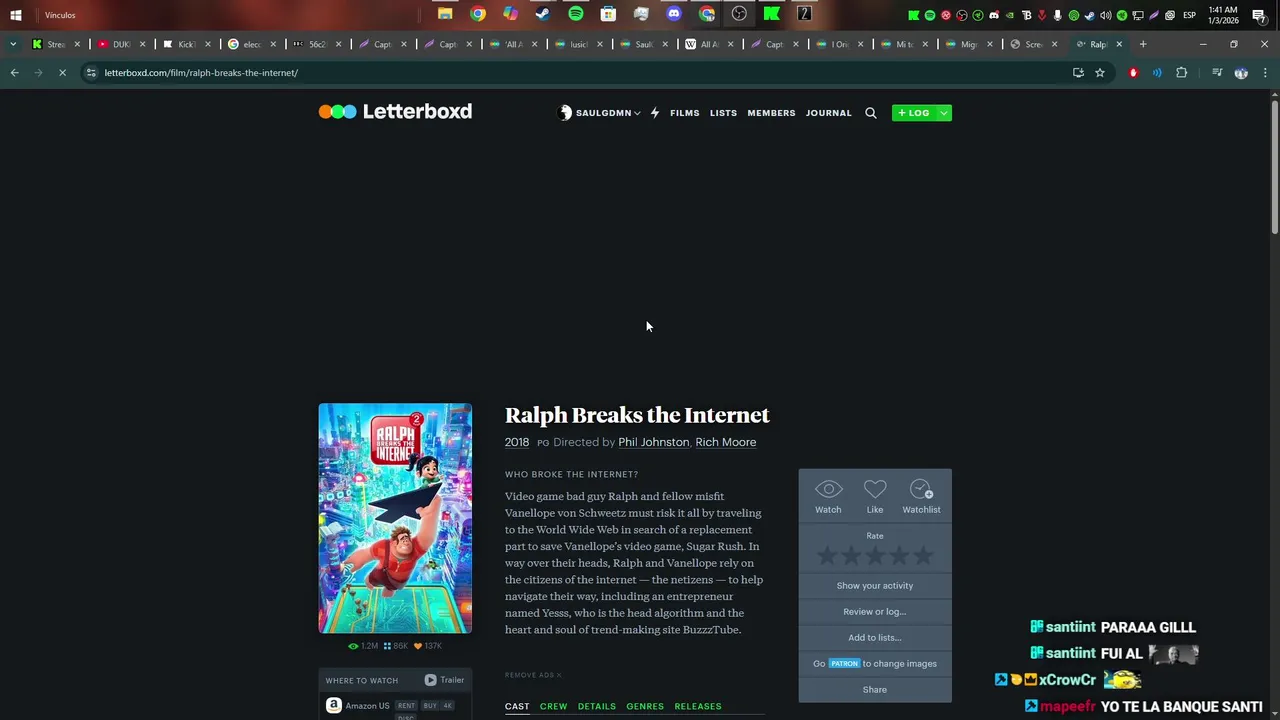Viewport: 1280px width, 720px height.
Task: Open the Kick app in taskbar
Action: click(x=772, y=14)
